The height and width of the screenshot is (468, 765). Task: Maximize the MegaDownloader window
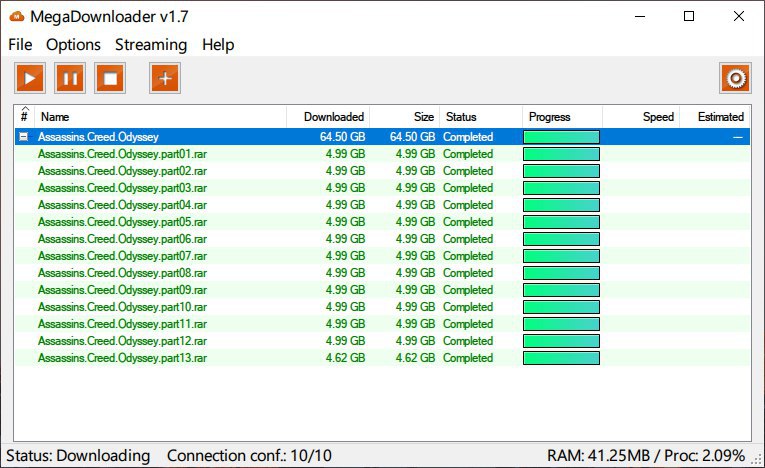tap(689, 16)
